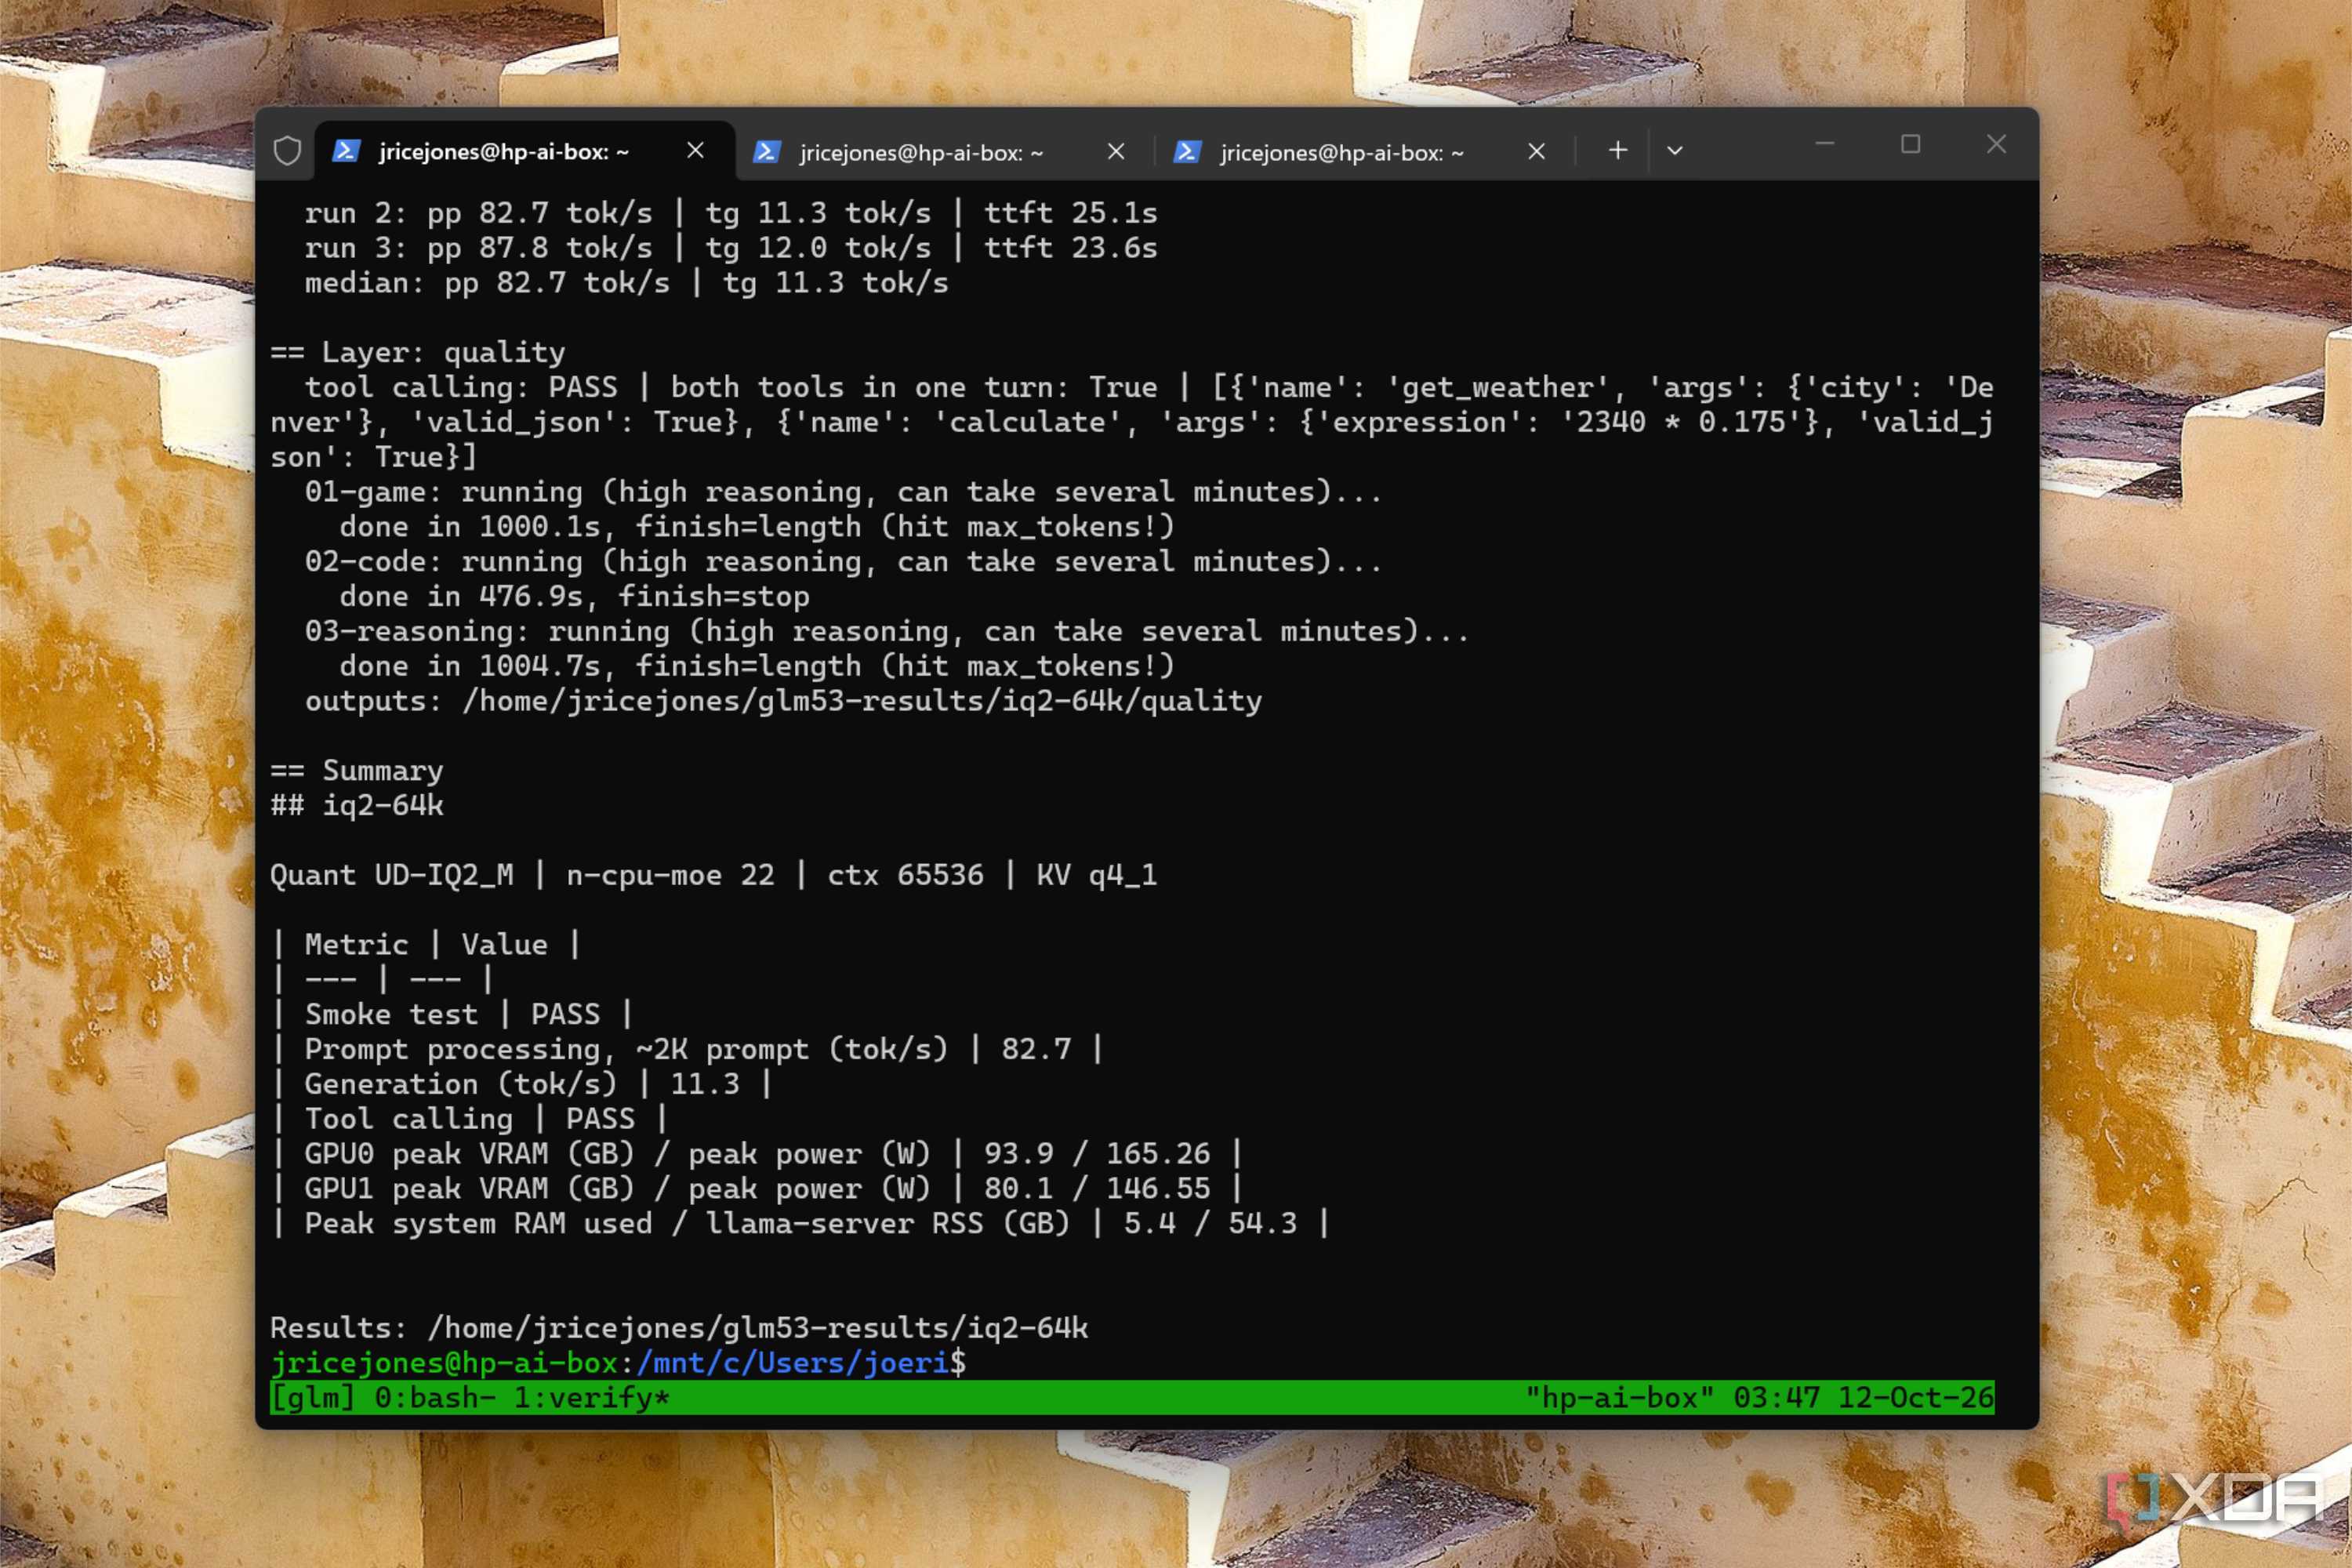Click 'KV q4_1' value
The width and height of the screenshot is (2352, 1568).
[1097, 876]
